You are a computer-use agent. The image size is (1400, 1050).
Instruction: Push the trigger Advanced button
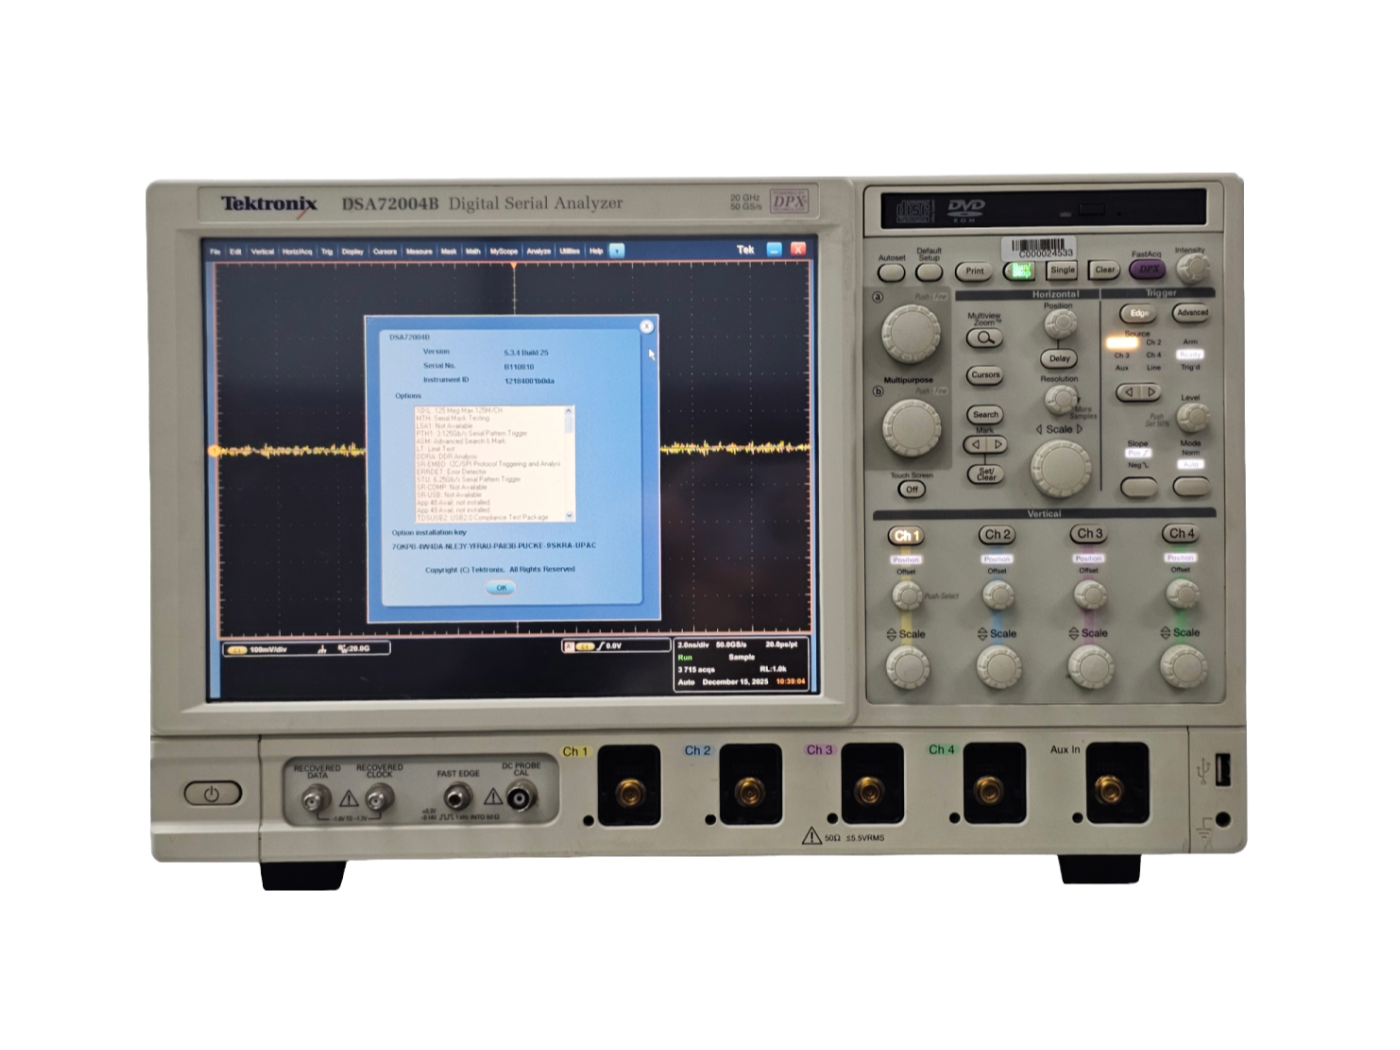click(1191, 312)
